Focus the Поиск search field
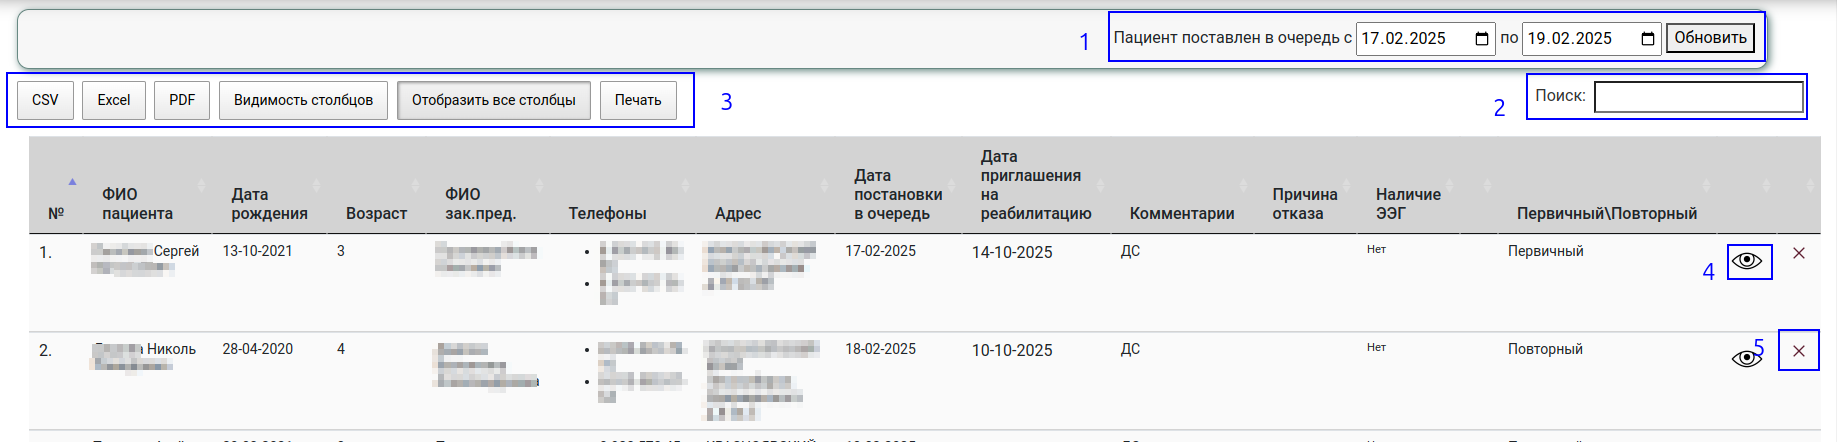Image resolution: width=1837 pixels, height=442 pixels. [1698, 97]
